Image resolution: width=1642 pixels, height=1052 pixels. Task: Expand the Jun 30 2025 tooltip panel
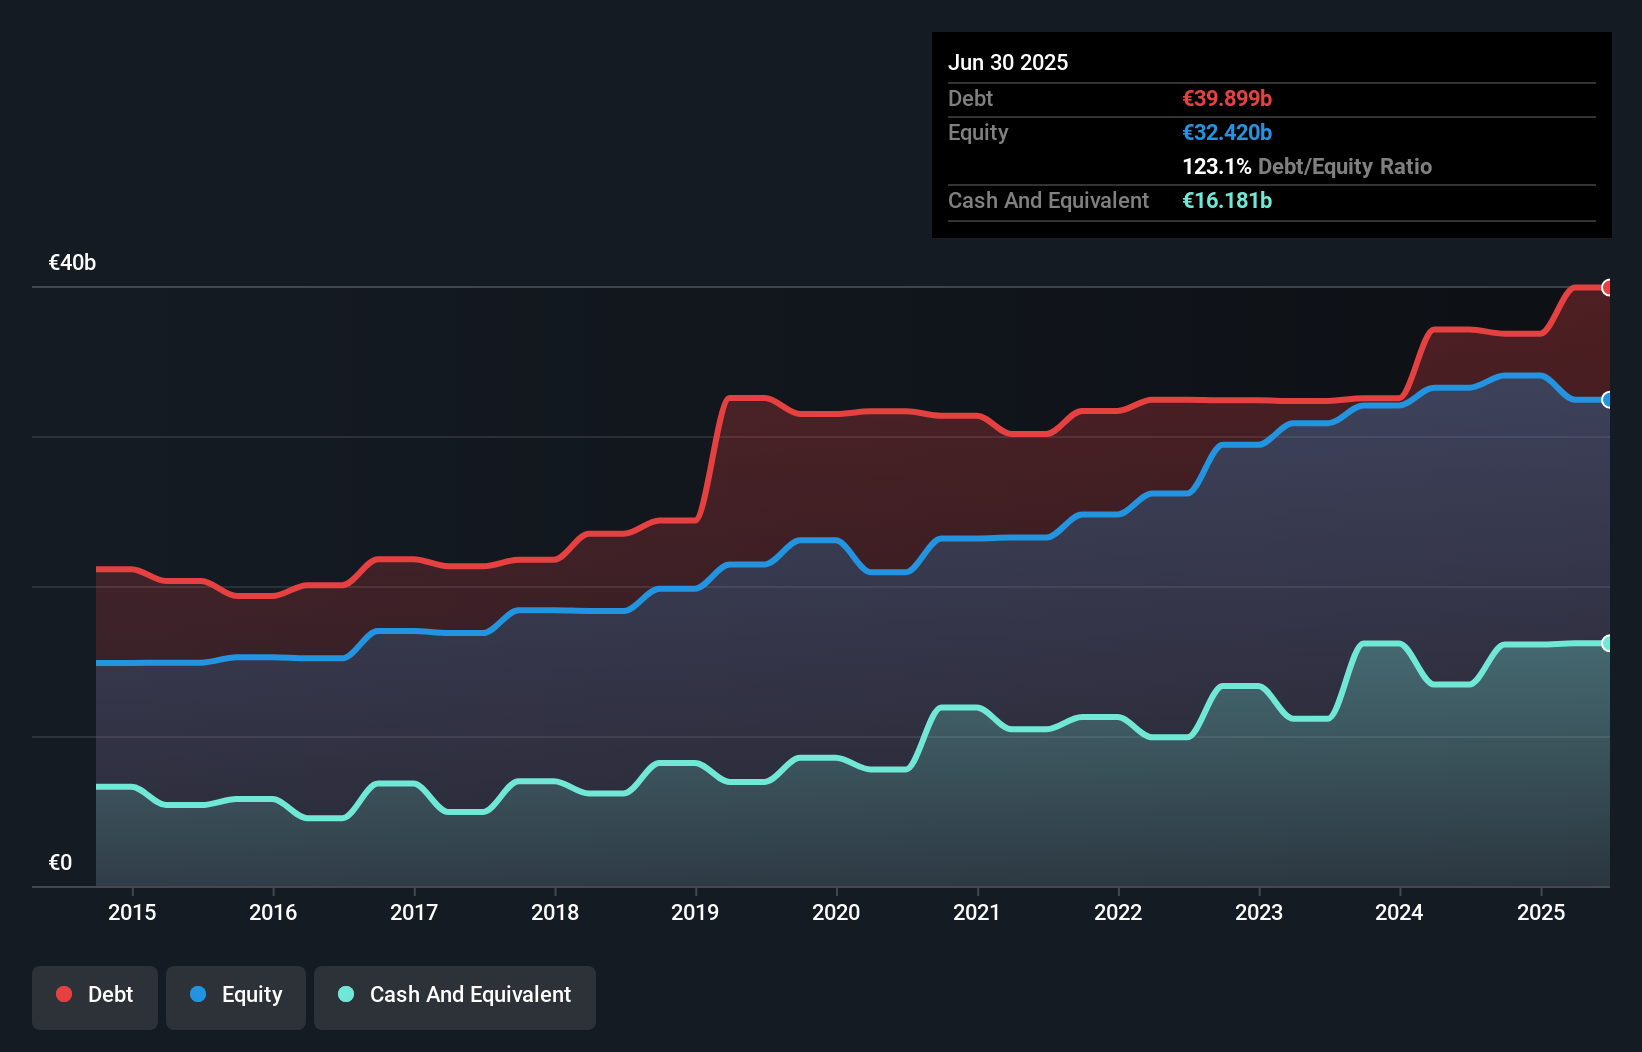click(1008, 62)
